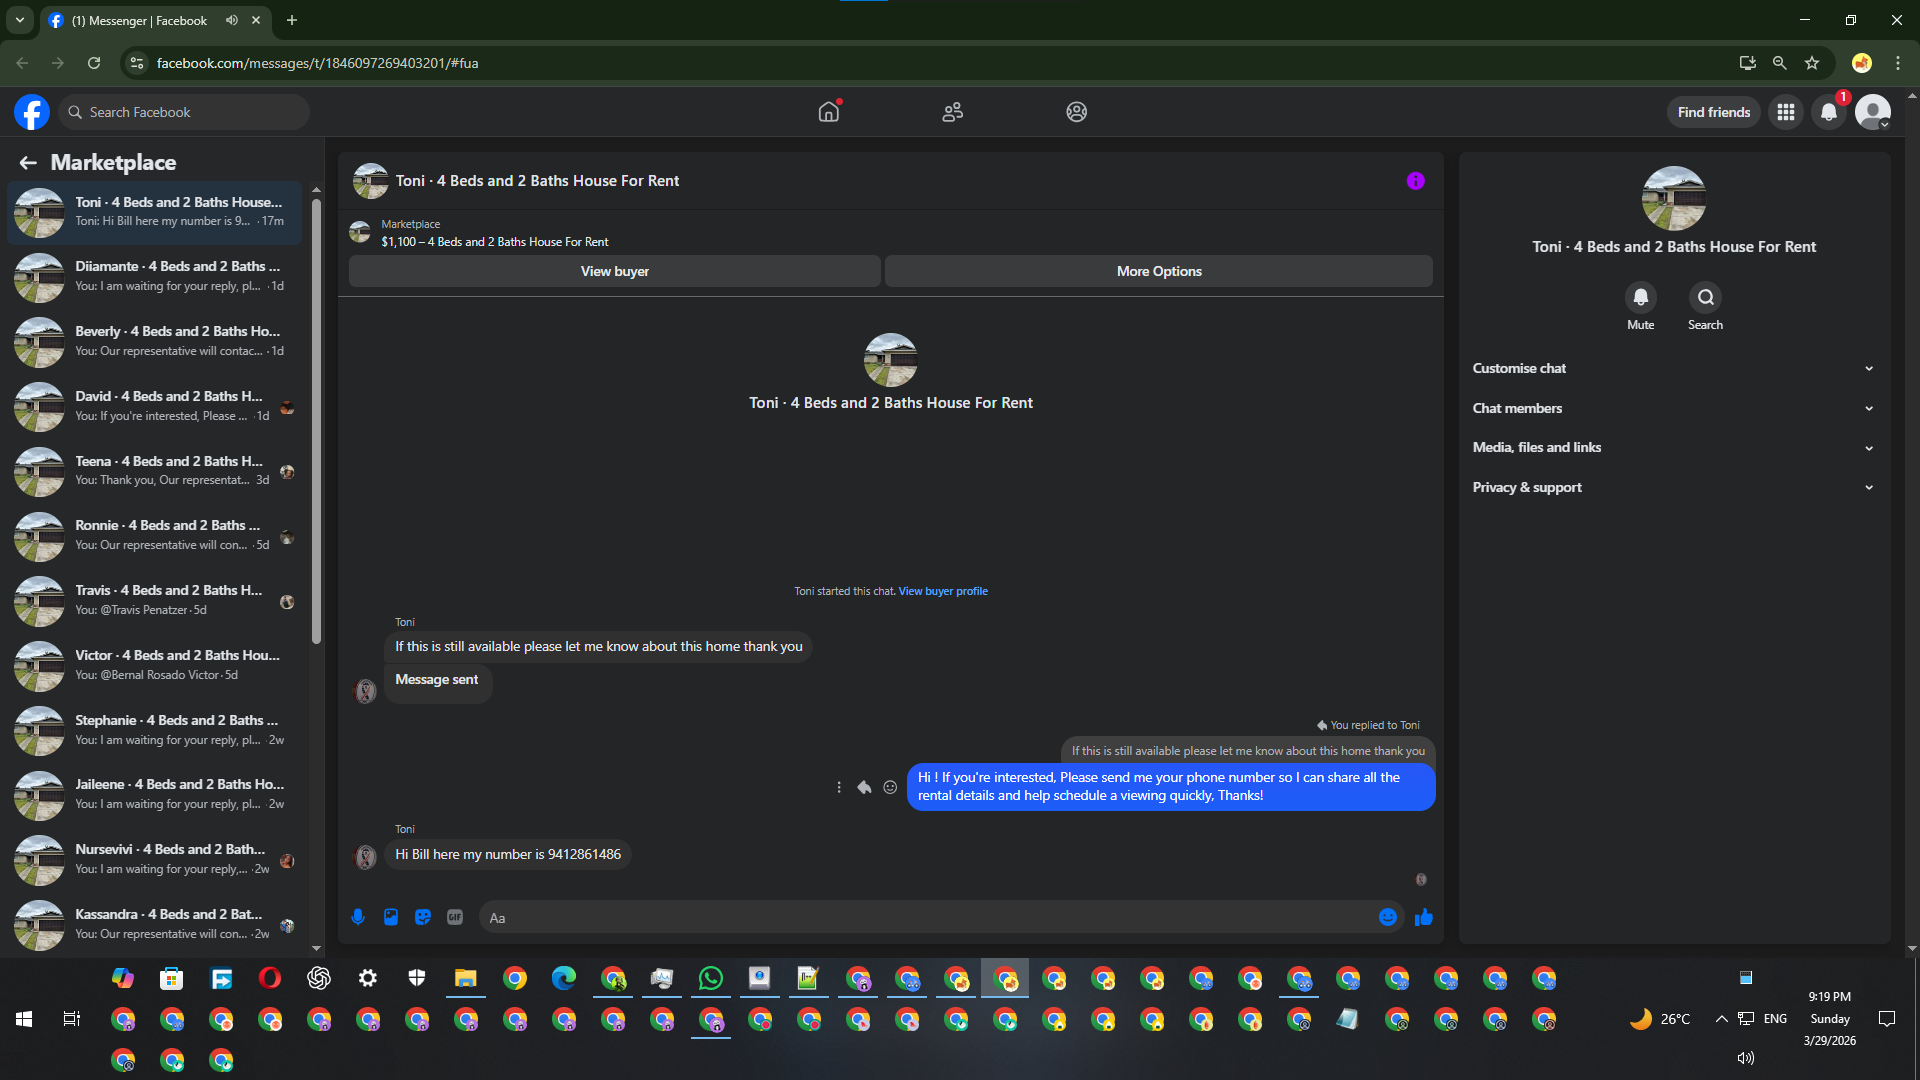Attach a file with the photo icon

391,917
